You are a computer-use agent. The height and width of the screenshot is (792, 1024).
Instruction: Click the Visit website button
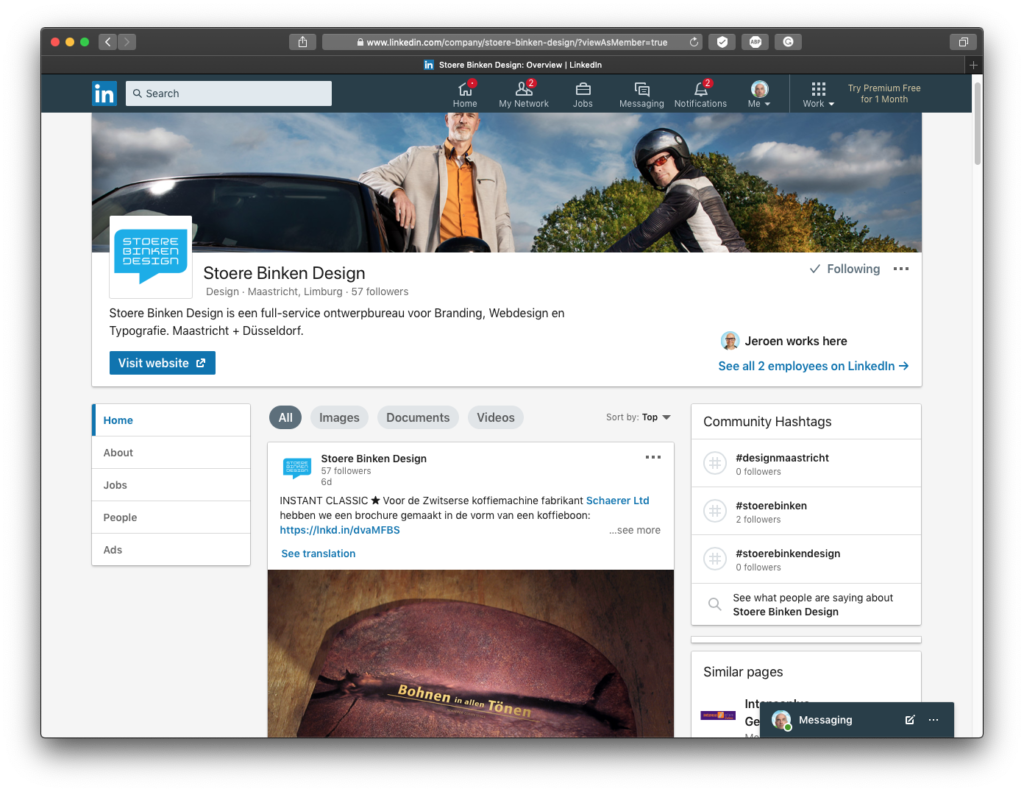[x=162, y=363]
